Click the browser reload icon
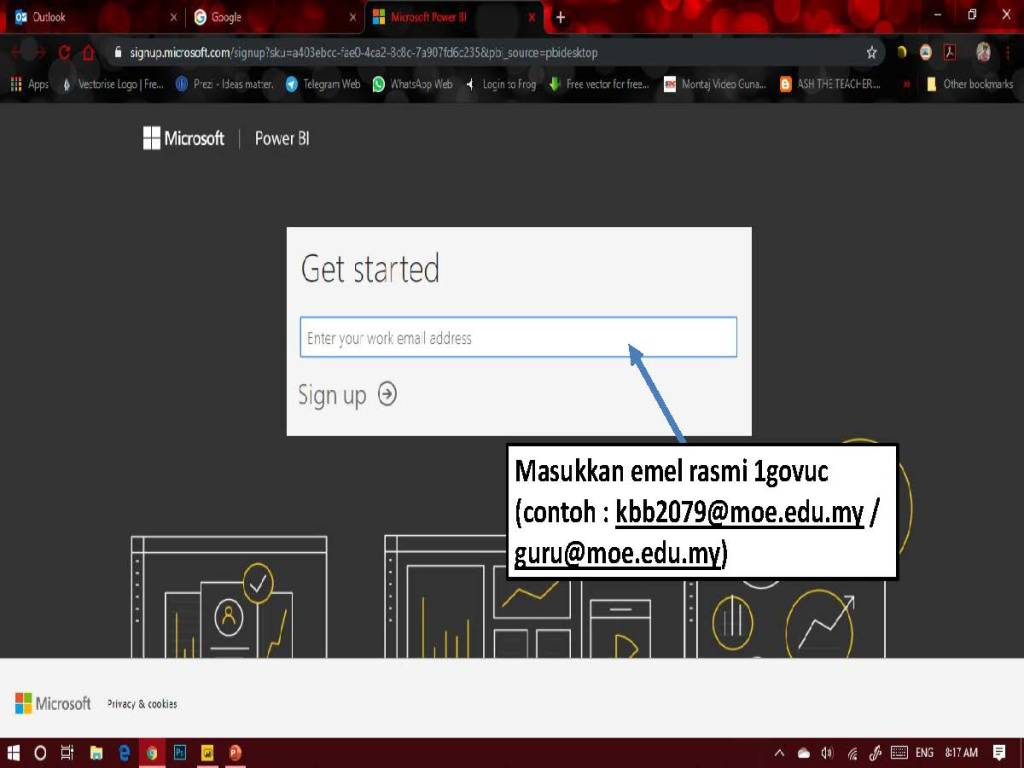The width and height of the screenshot is (1024, 768). pyautogui.click(x=65, y=52)
